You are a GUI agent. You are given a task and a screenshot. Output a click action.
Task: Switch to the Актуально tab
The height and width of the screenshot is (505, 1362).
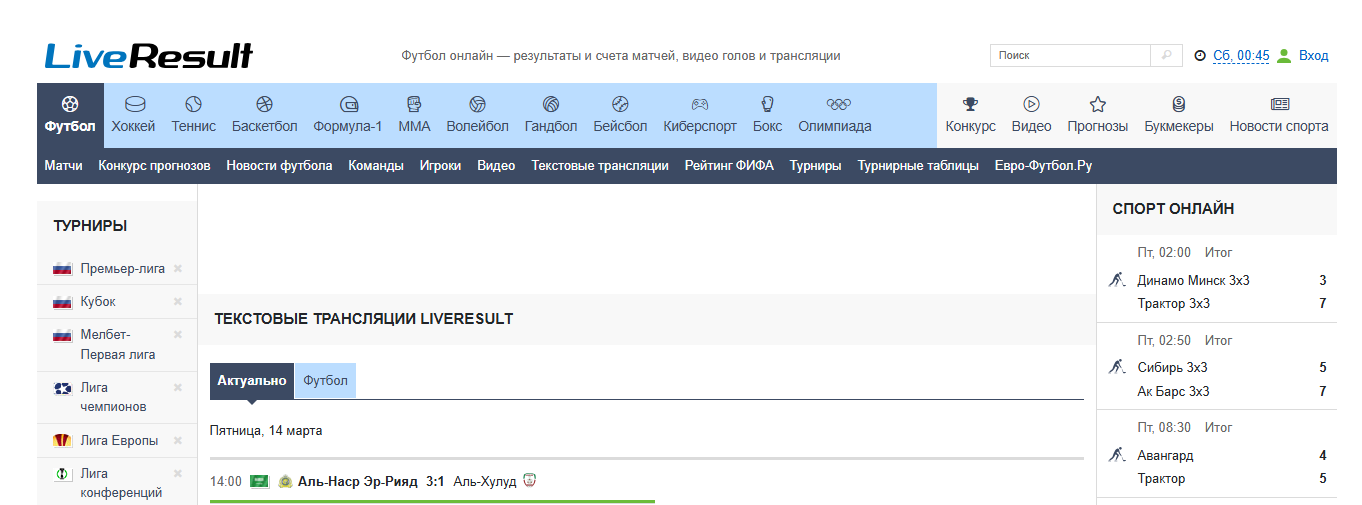click(x=252, y=381)
